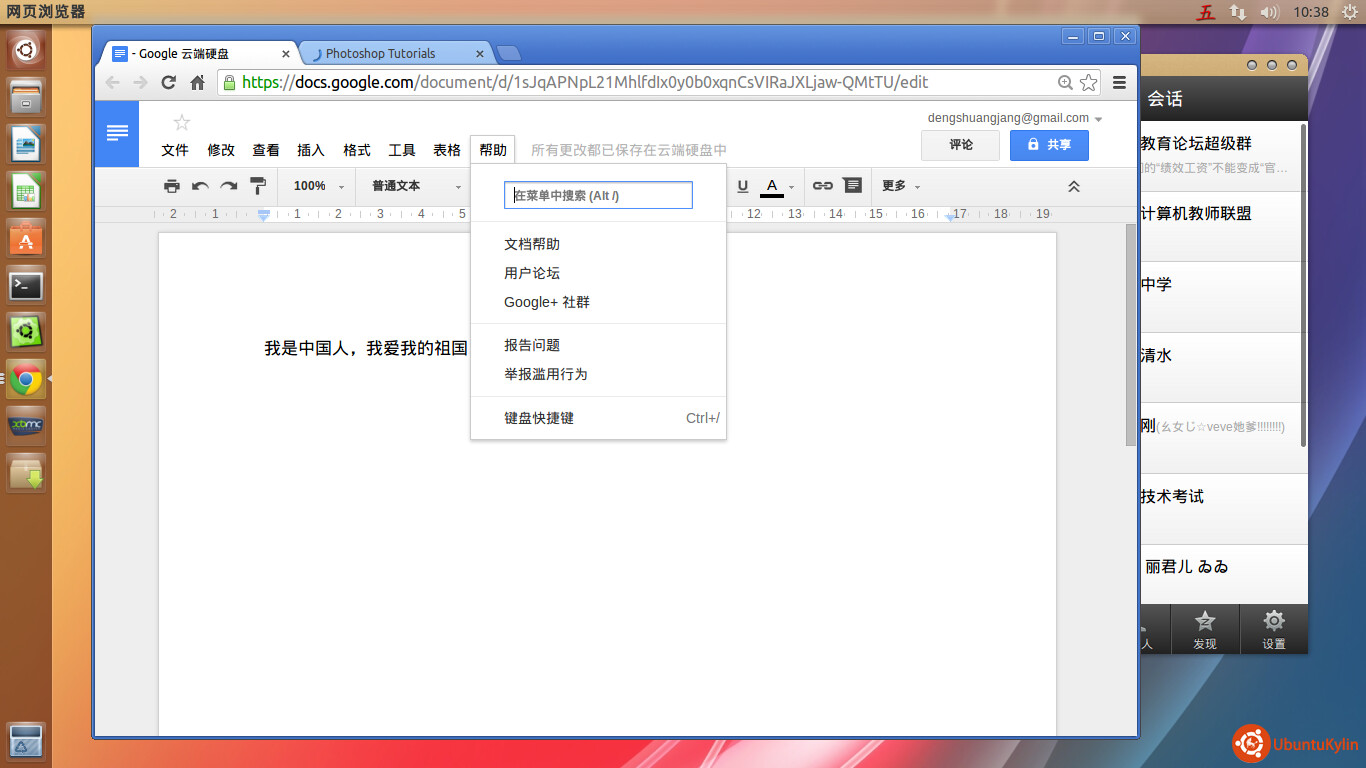This screenshot has height=768, width=1366.
Task: Collapse the toolbar with double chevron
Action: coord(1074,186)
